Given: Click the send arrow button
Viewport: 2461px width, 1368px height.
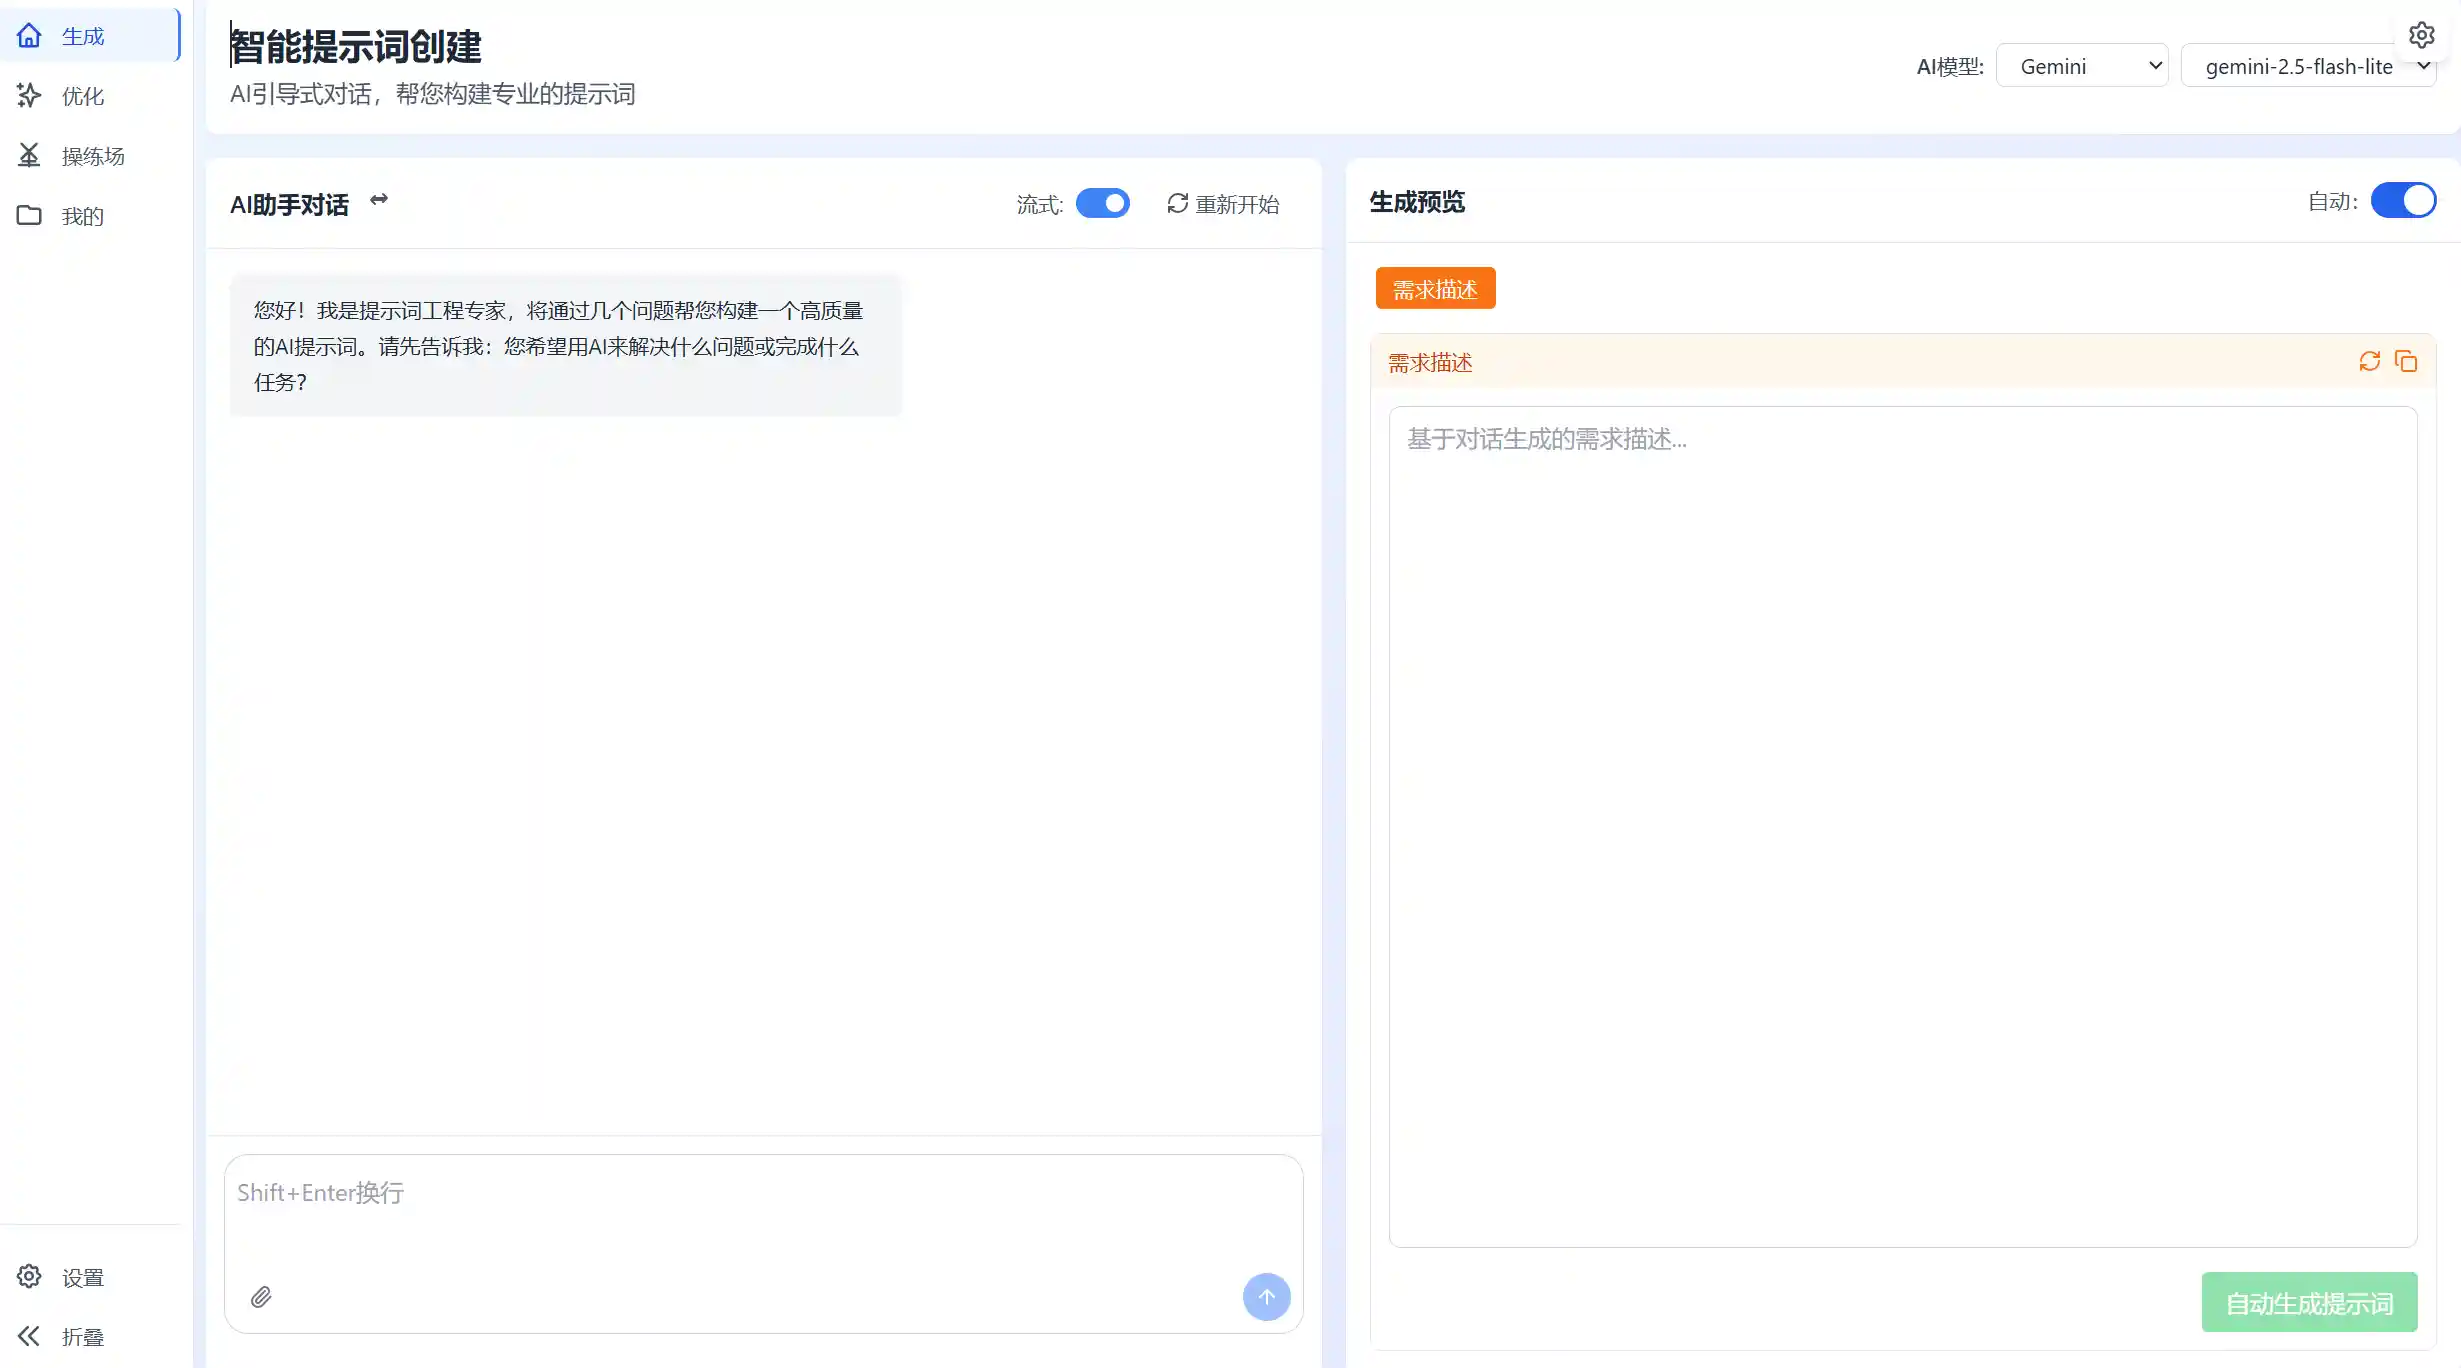Looking at the screenshot, I should [1266, 1297].
